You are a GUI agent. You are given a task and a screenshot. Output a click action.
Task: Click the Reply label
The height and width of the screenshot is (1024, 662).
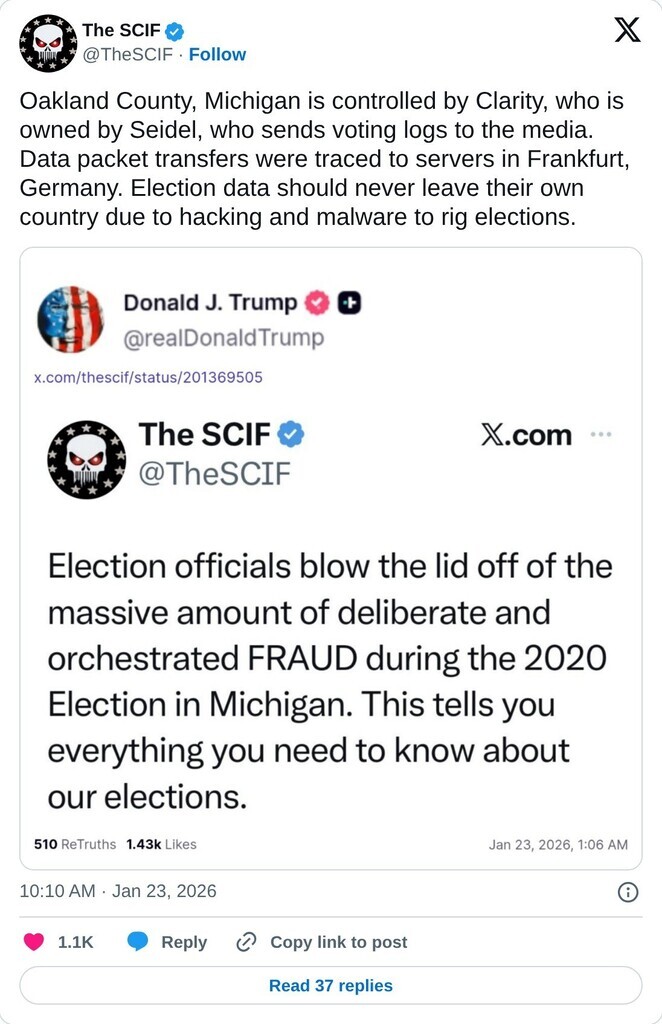[x=184, y=942]
